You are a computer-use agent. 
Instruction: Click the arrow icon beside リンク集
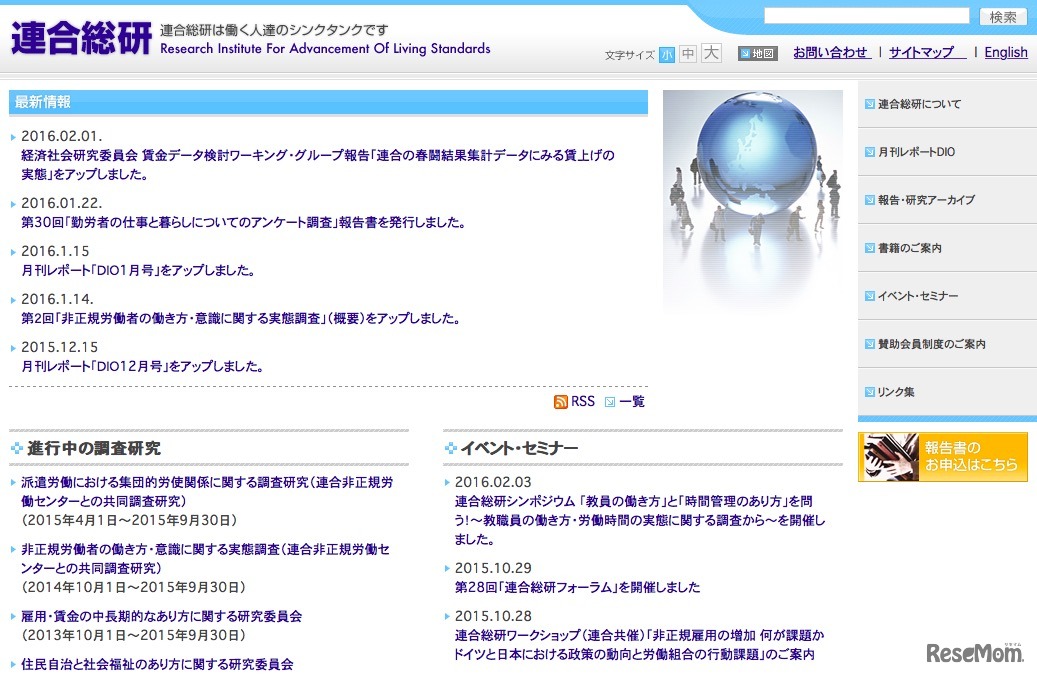pos(870,392)
